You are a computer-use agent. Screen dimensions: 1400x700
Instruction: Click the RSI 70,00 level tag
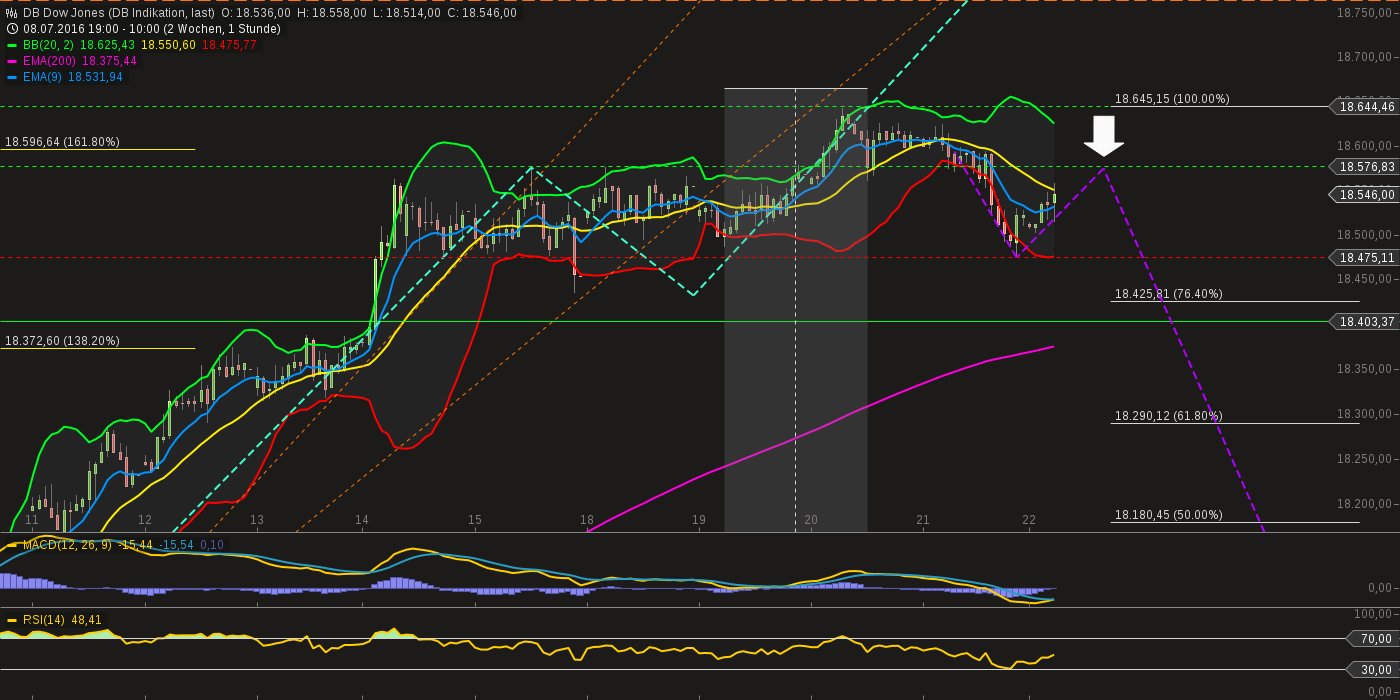coord(1374,639)
